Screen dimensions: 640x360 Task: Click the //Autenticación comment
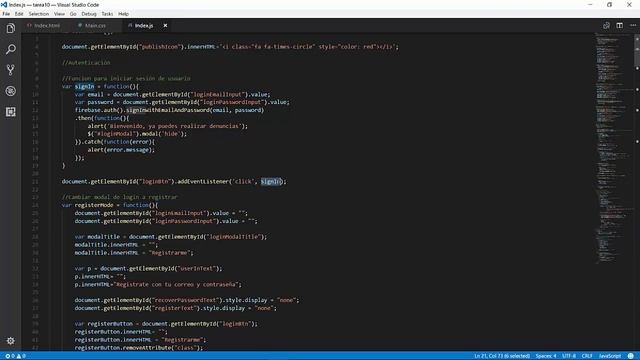(86, 63)
